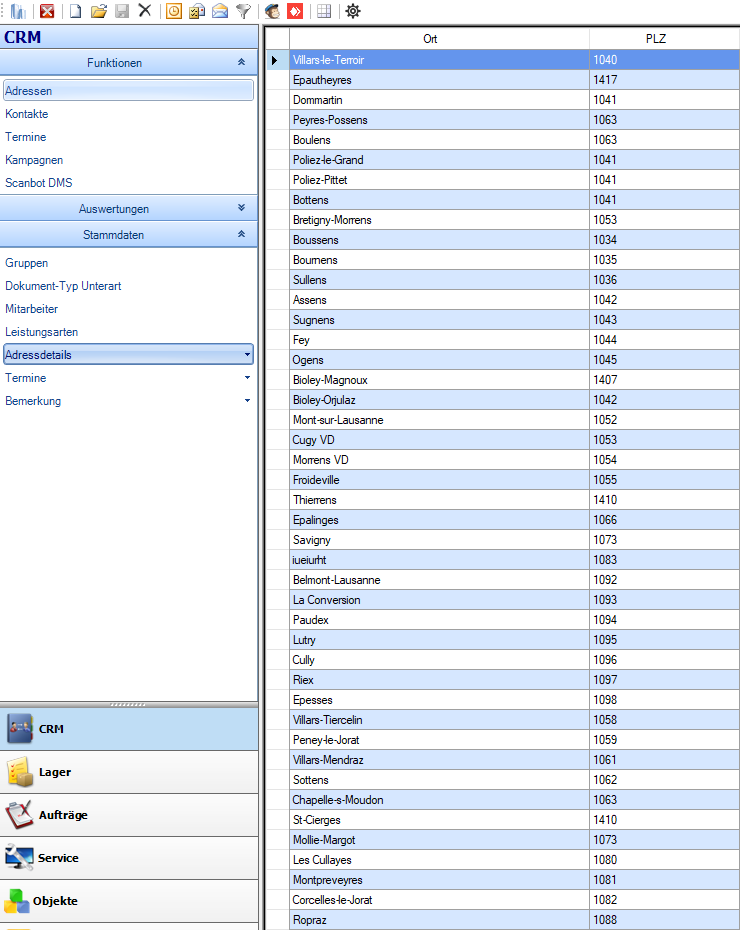Open Mitarbeiter under Stammdaten
This screenshot has width=740, height=930.
click(31, 309)
